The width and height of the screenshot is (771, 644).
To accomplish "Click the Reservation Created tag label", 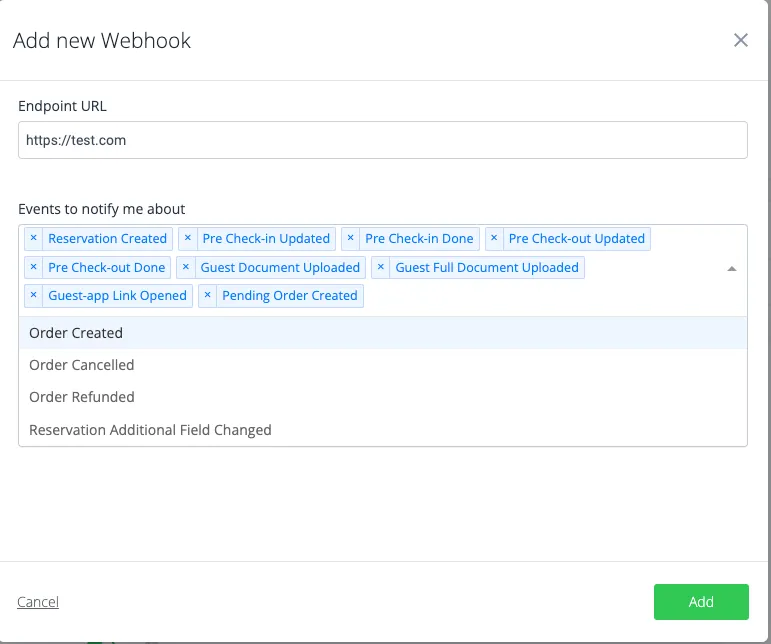I will coord(108,238).
